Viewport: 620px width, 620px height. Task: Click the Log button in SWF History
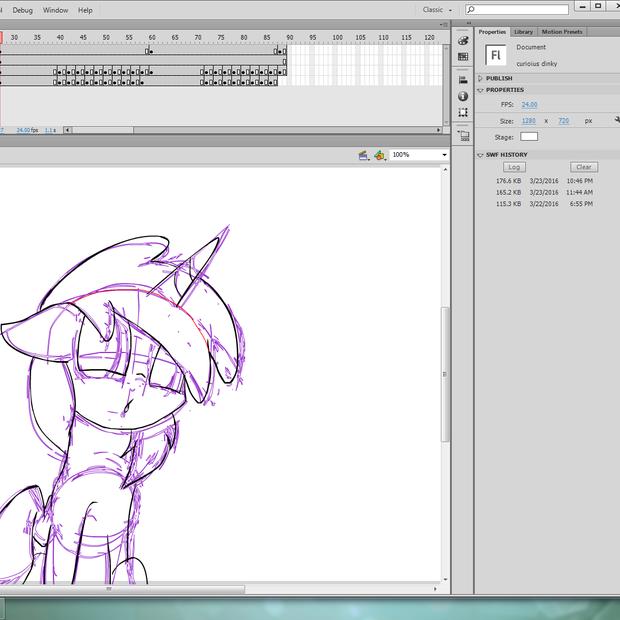(514, 167)
